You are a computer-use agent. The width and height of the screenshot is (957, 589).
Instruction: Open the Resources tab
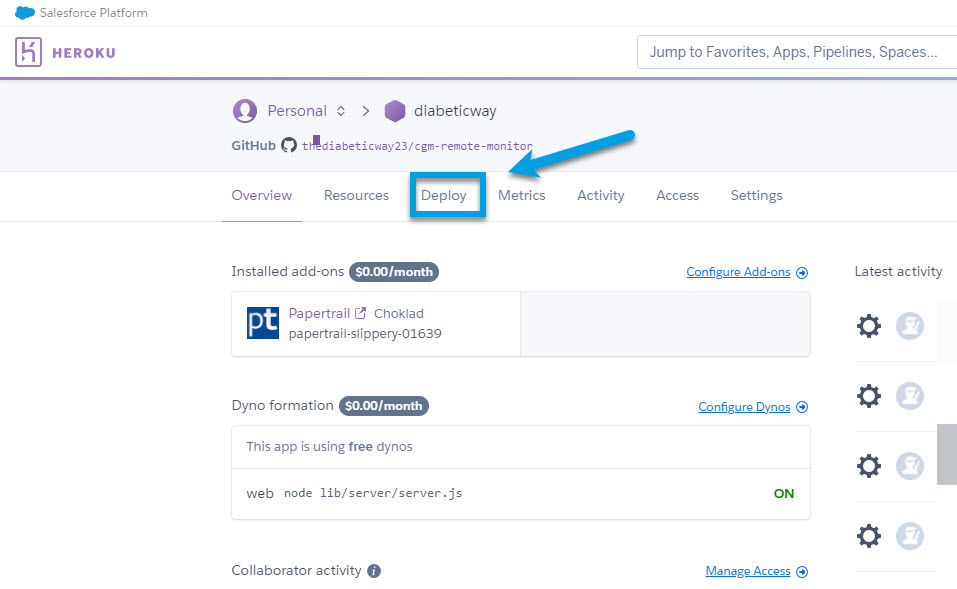tap(356, 195)
